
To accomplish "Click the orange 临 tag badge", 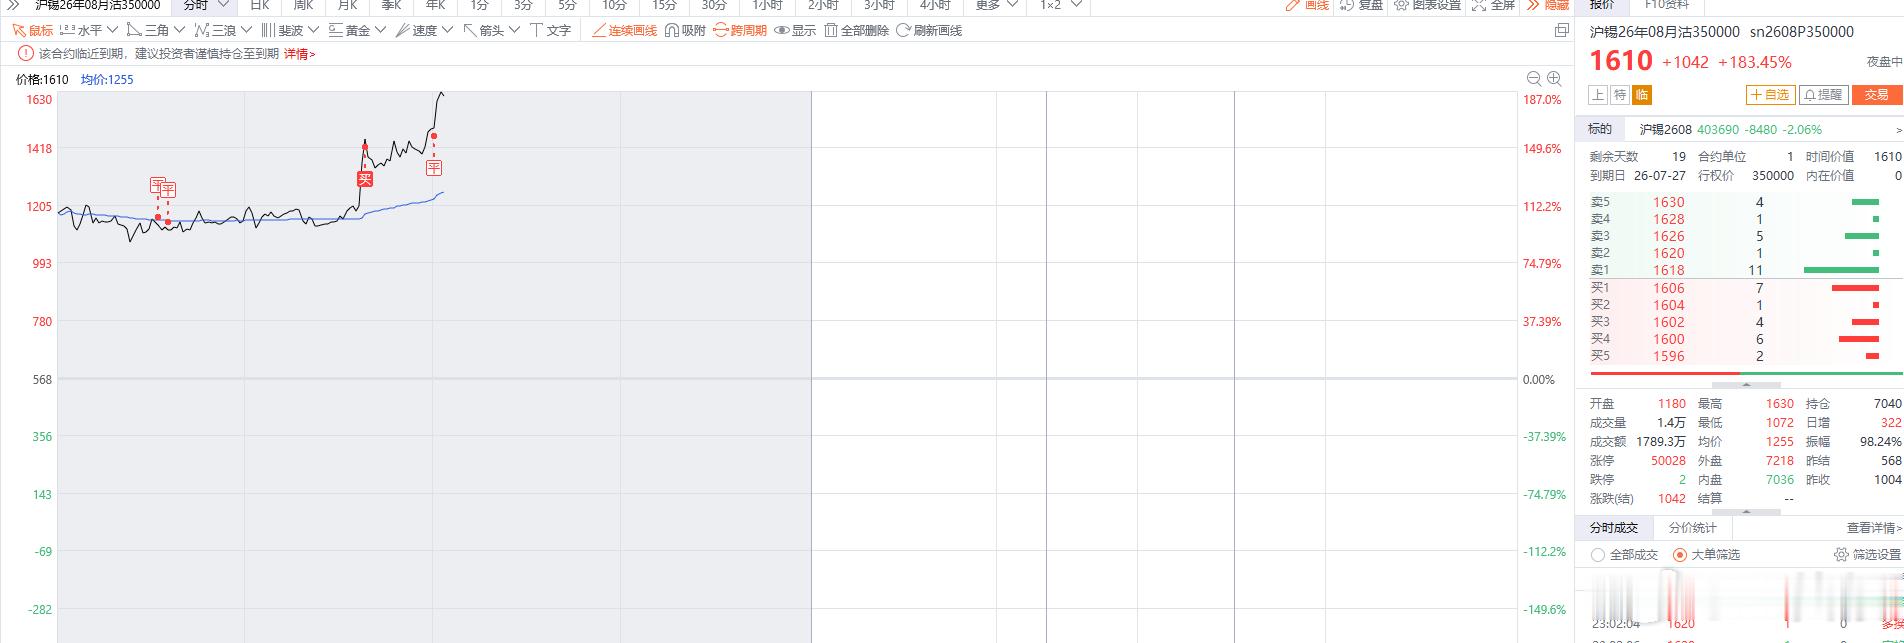I will [x=1641, y=95].
